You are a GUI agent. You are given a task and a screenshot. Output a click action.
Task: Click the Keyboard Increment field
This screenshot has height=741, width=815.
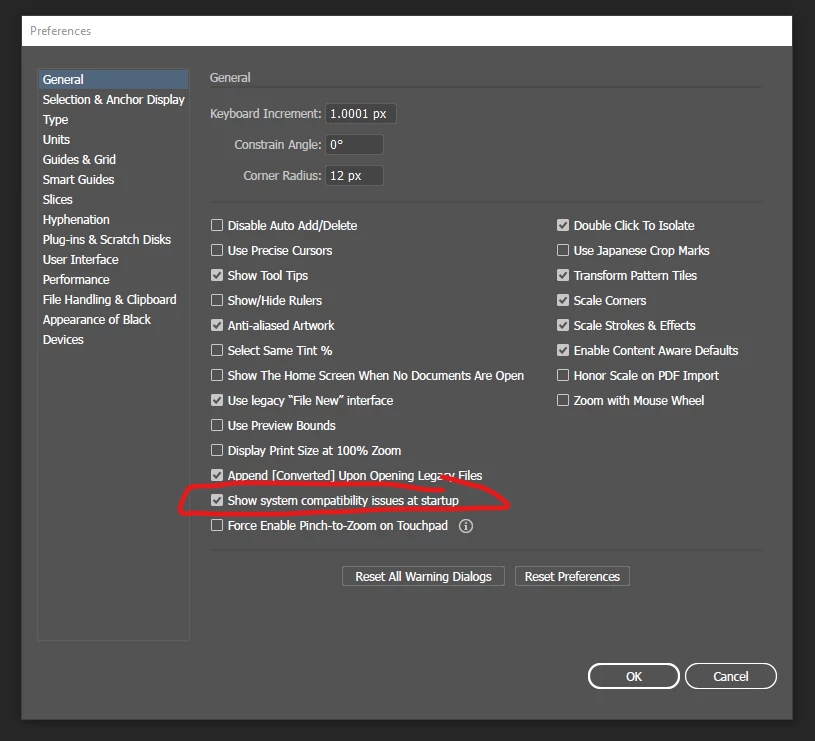click(361, 114)
